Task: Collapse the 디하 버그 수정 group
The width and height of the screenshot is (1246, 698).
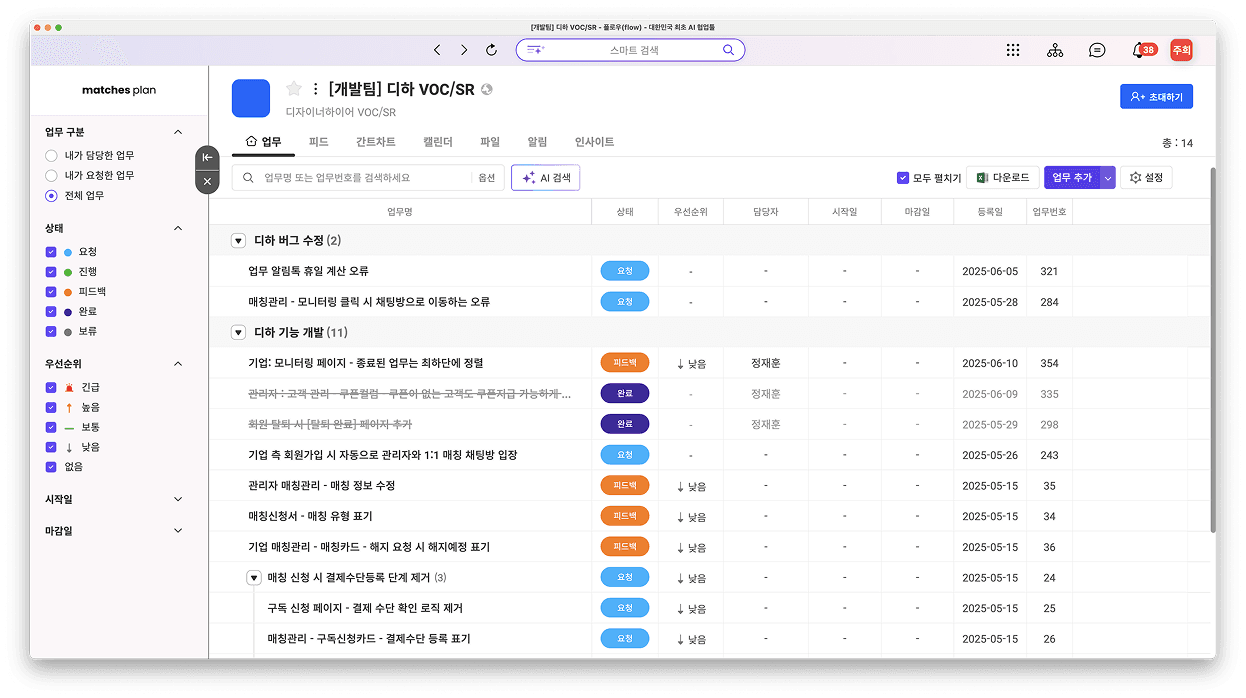Action: [x=238, y=240]
